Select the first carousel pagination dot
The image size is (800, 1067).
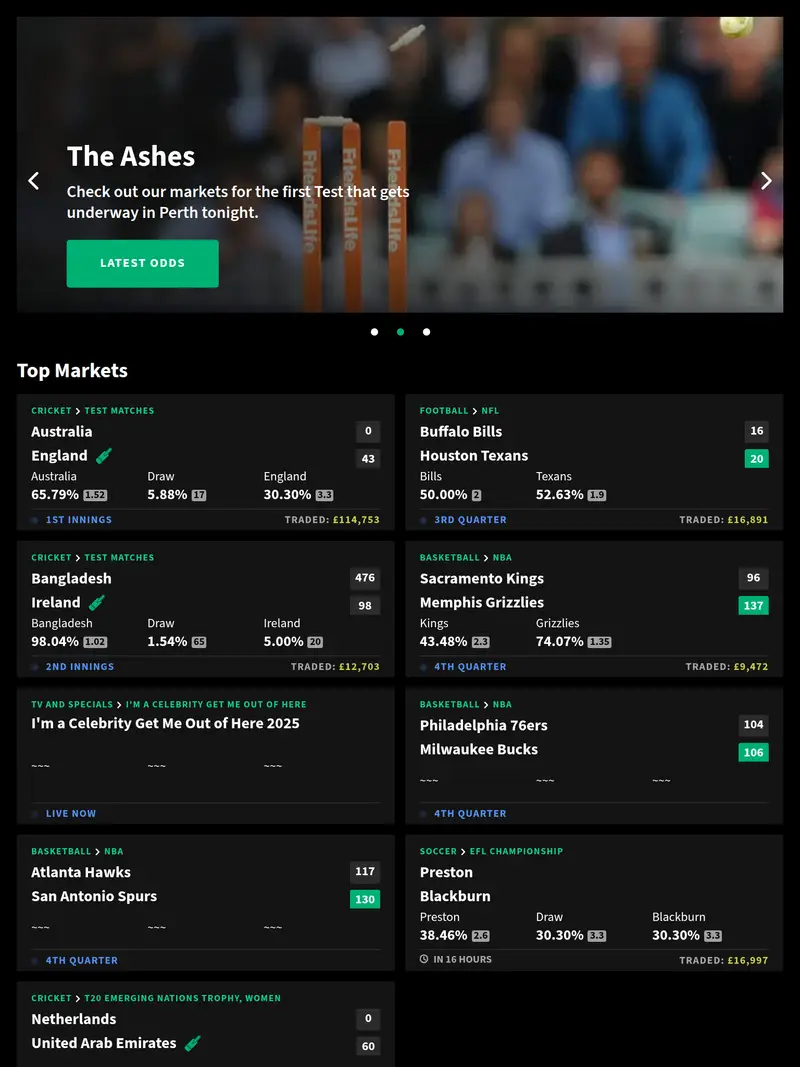click(374, 331)
